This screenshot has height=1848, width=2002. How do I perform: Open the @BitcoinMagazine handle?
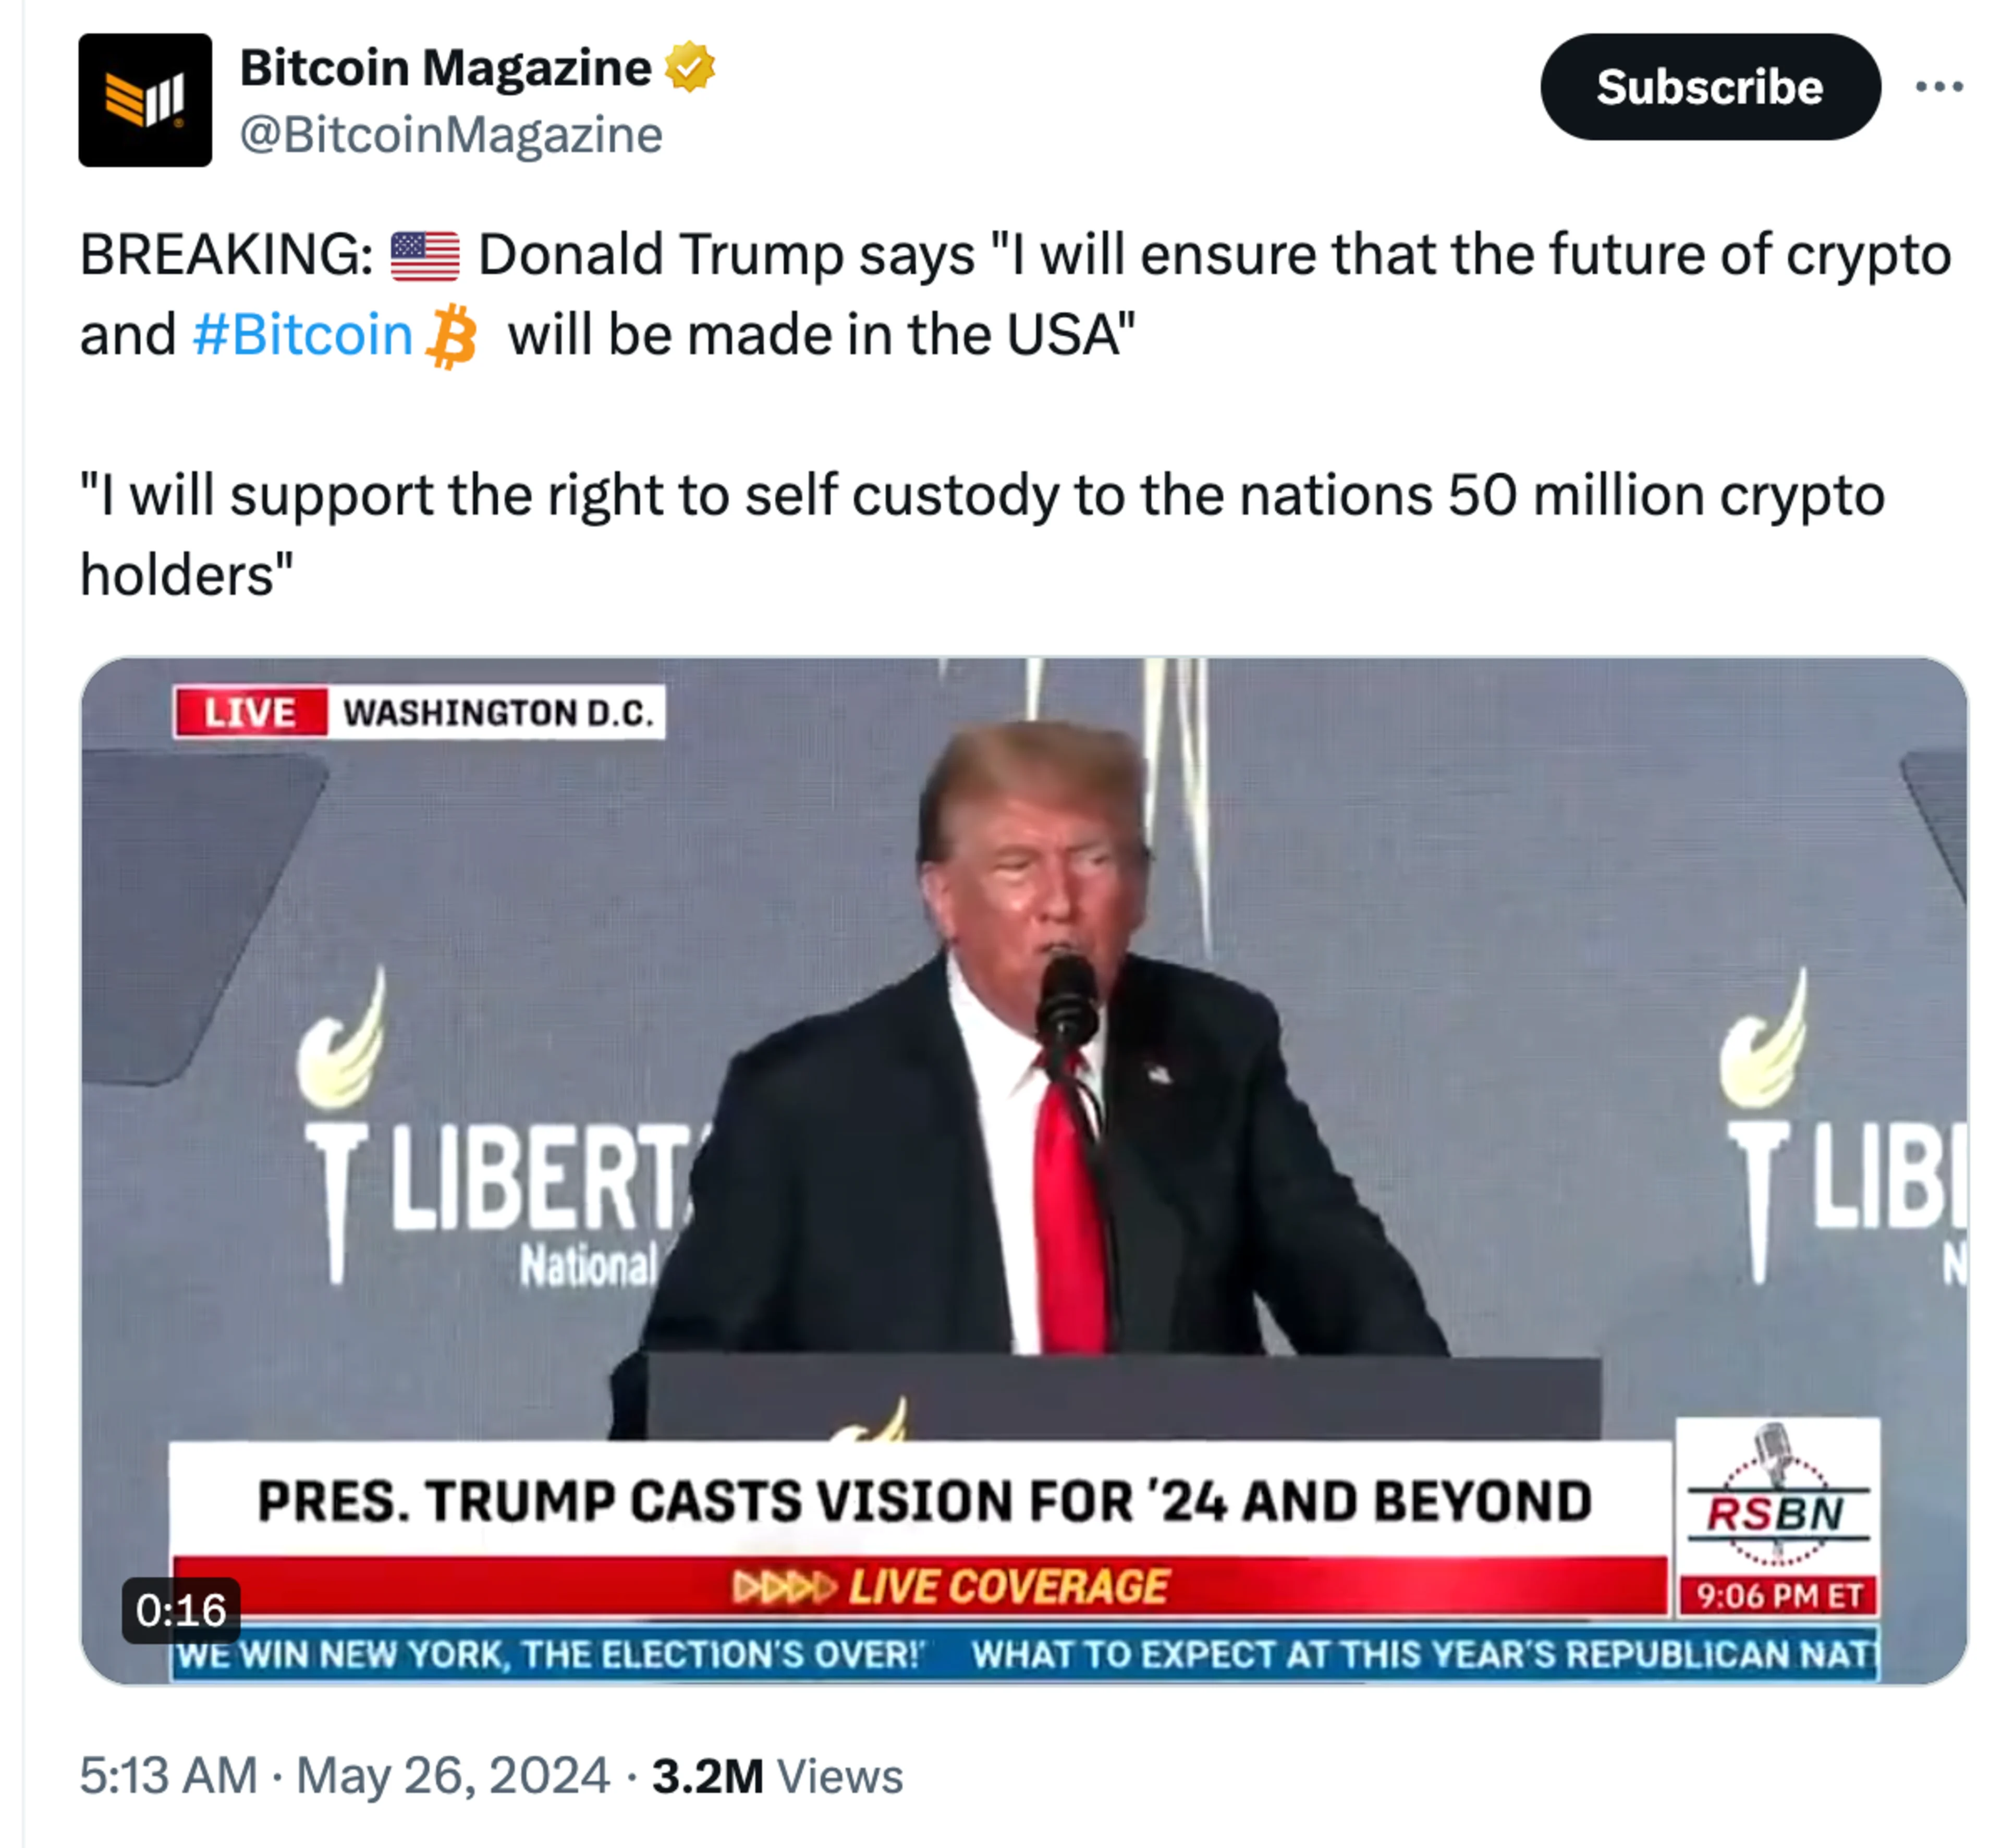tap(451, 135)
